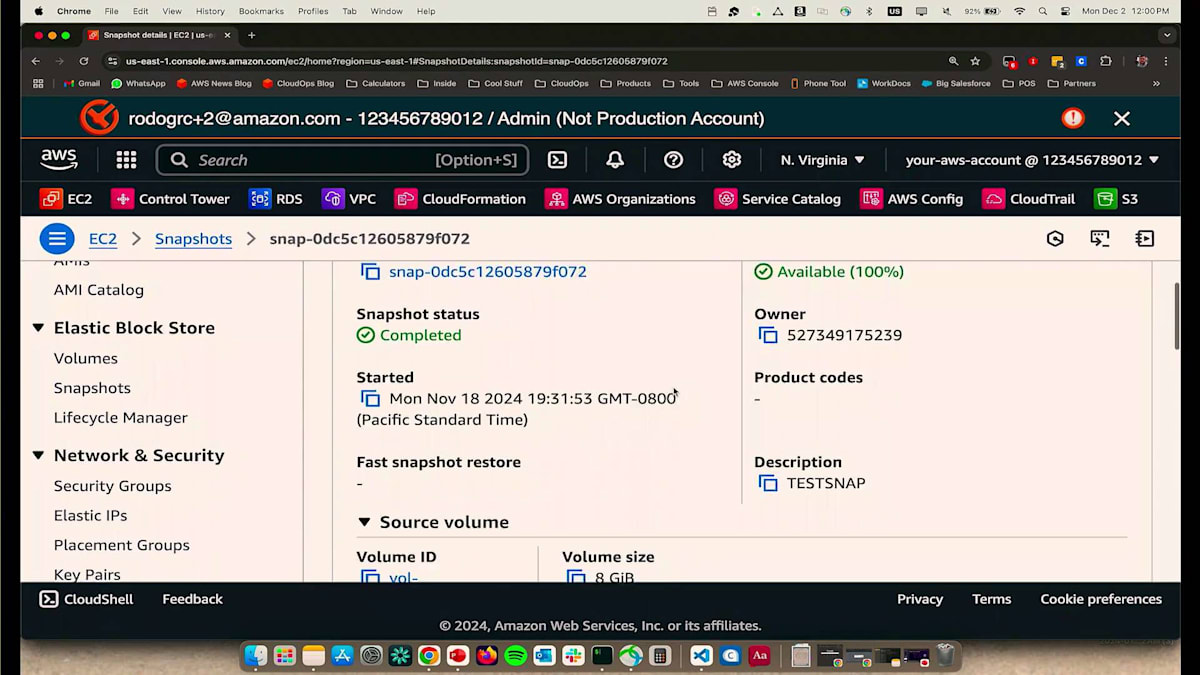Open Cookie preferences in the footer

pyautogui.click(x=1101, y=599)
